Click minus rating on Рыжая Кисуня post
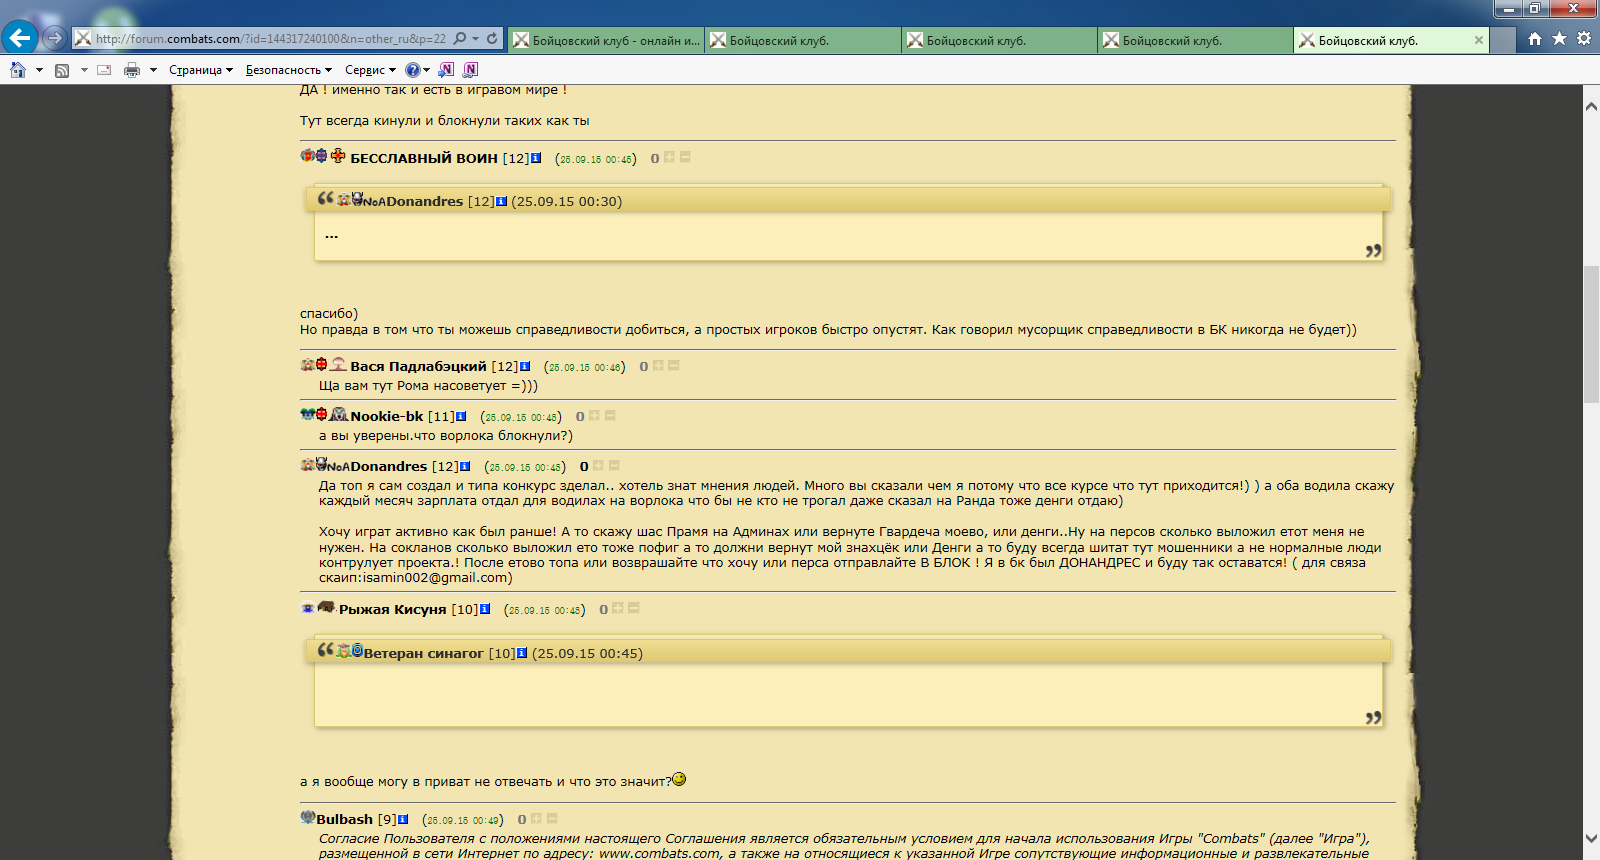 (x=633, y=608)
